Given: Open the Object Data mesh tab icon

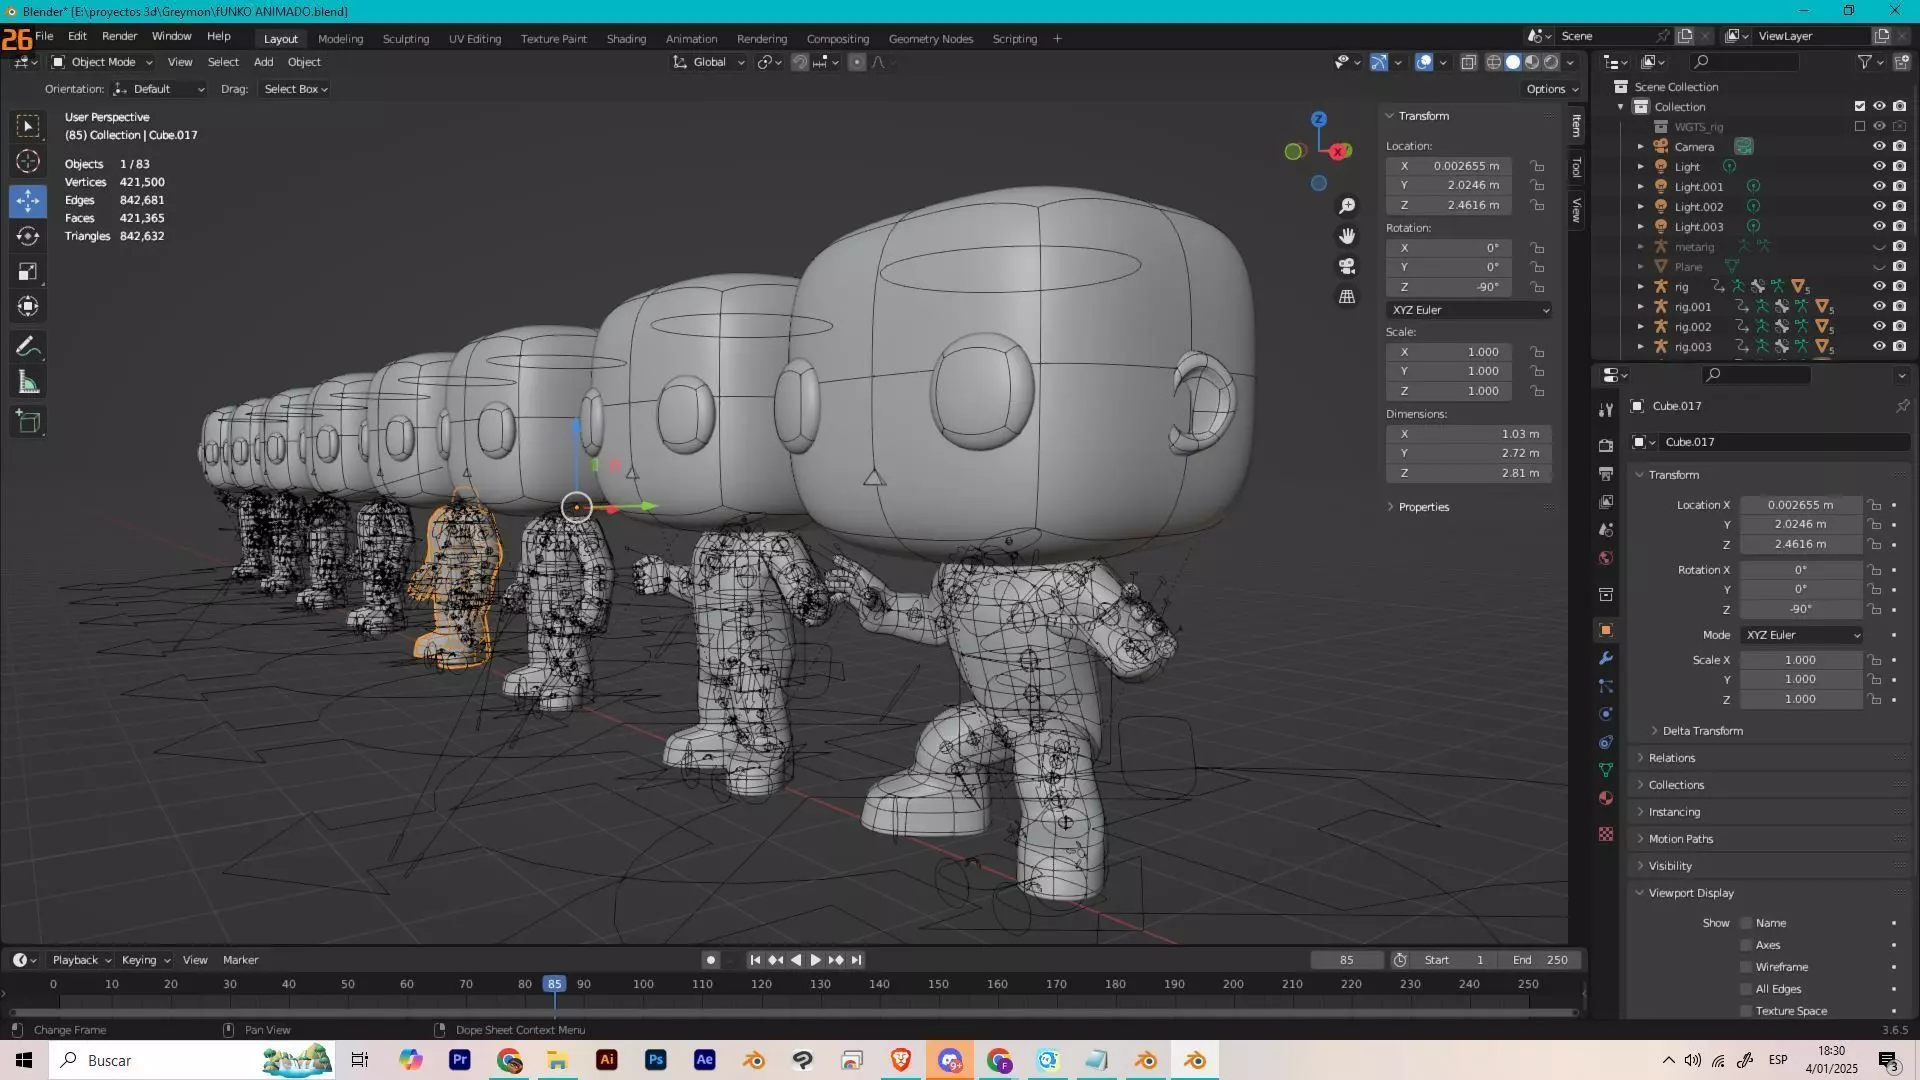Looking at the screenshot, I should tap(1606, 770).
